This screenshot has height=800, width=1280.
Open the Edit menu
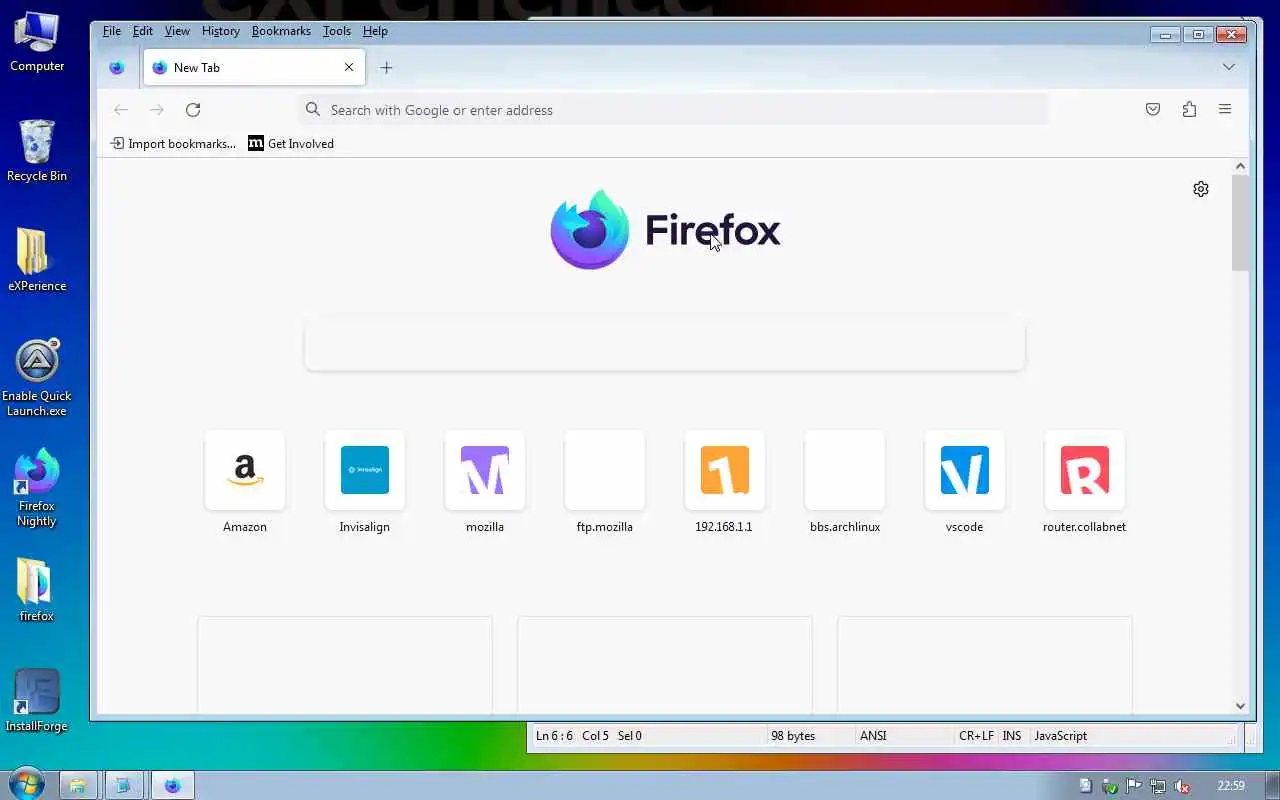(143, 31)
